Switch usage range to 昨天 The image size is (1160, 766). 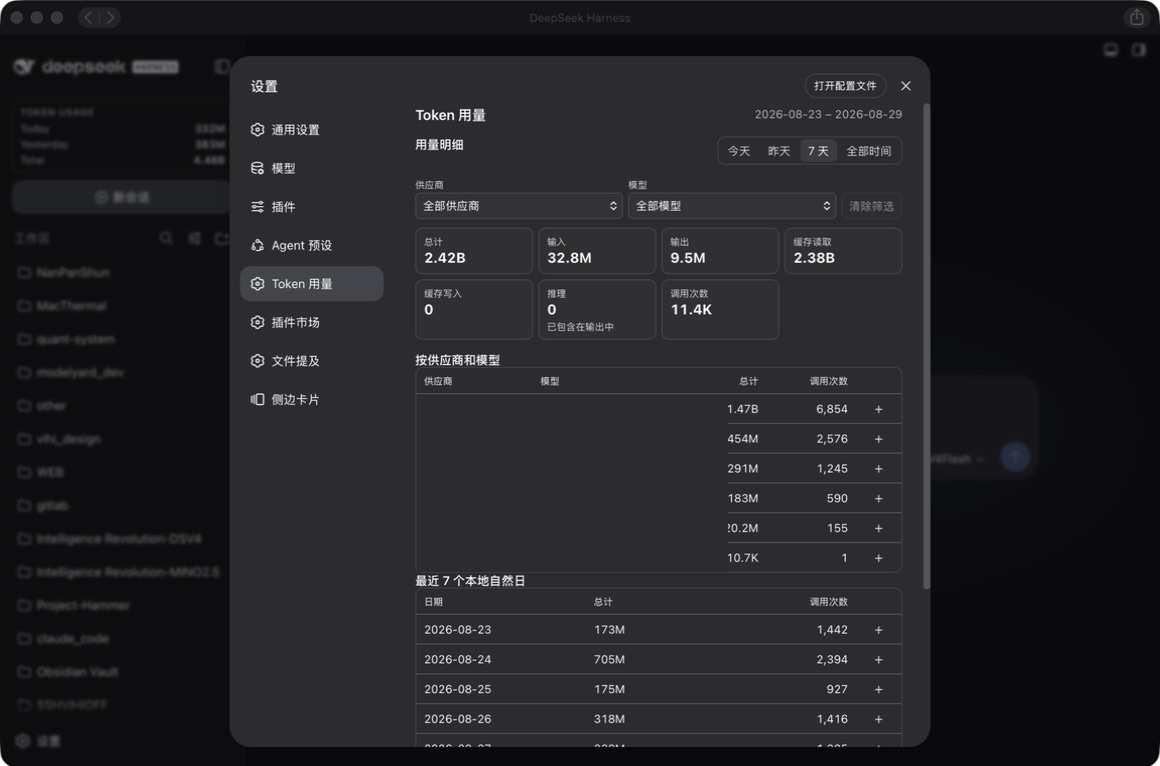[779, 151]
